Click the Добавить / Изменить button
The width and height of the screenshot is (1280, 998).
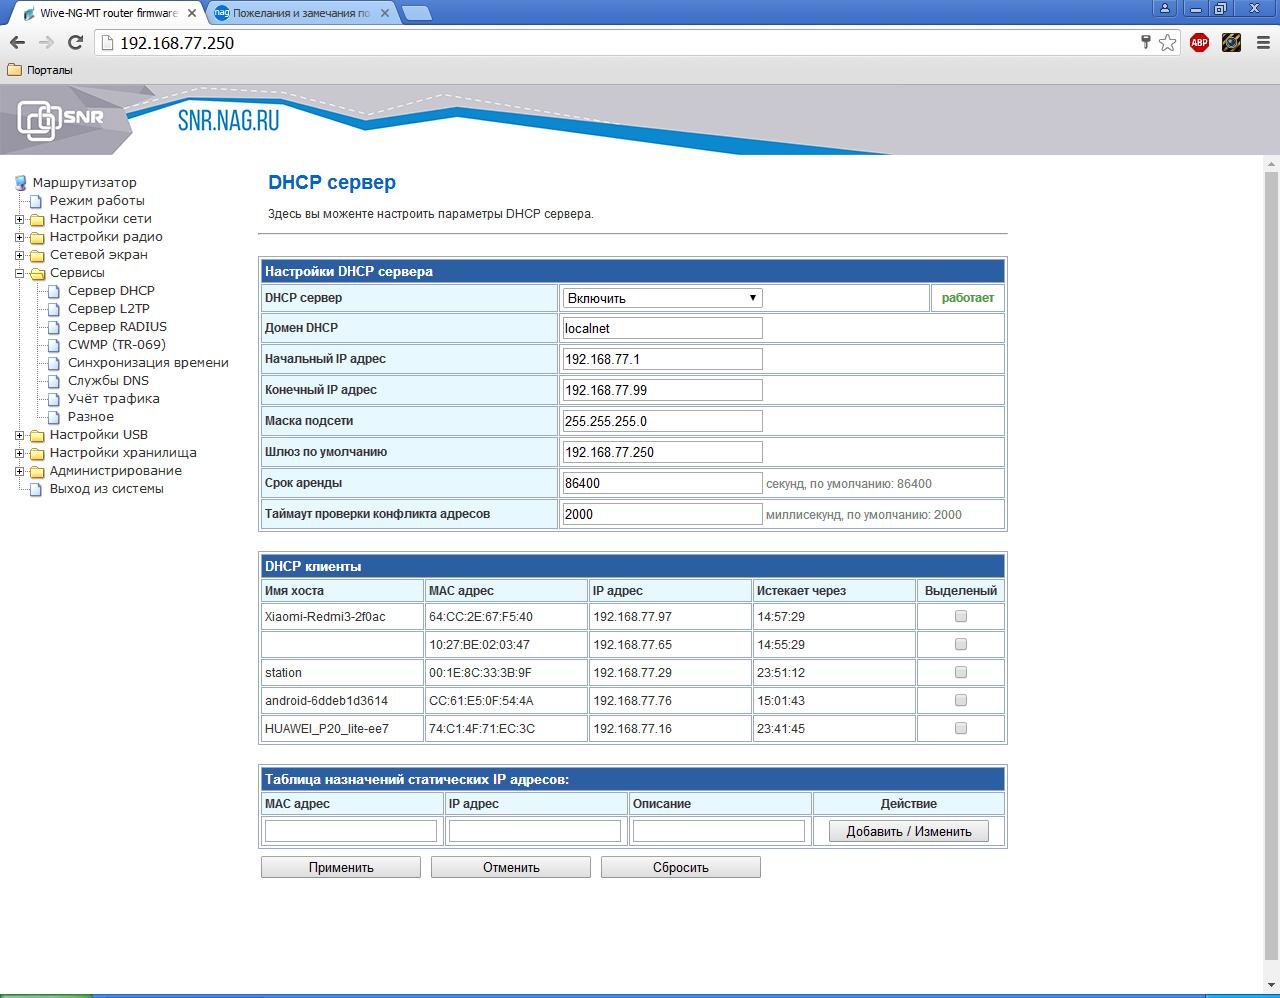tap(909, 831)
